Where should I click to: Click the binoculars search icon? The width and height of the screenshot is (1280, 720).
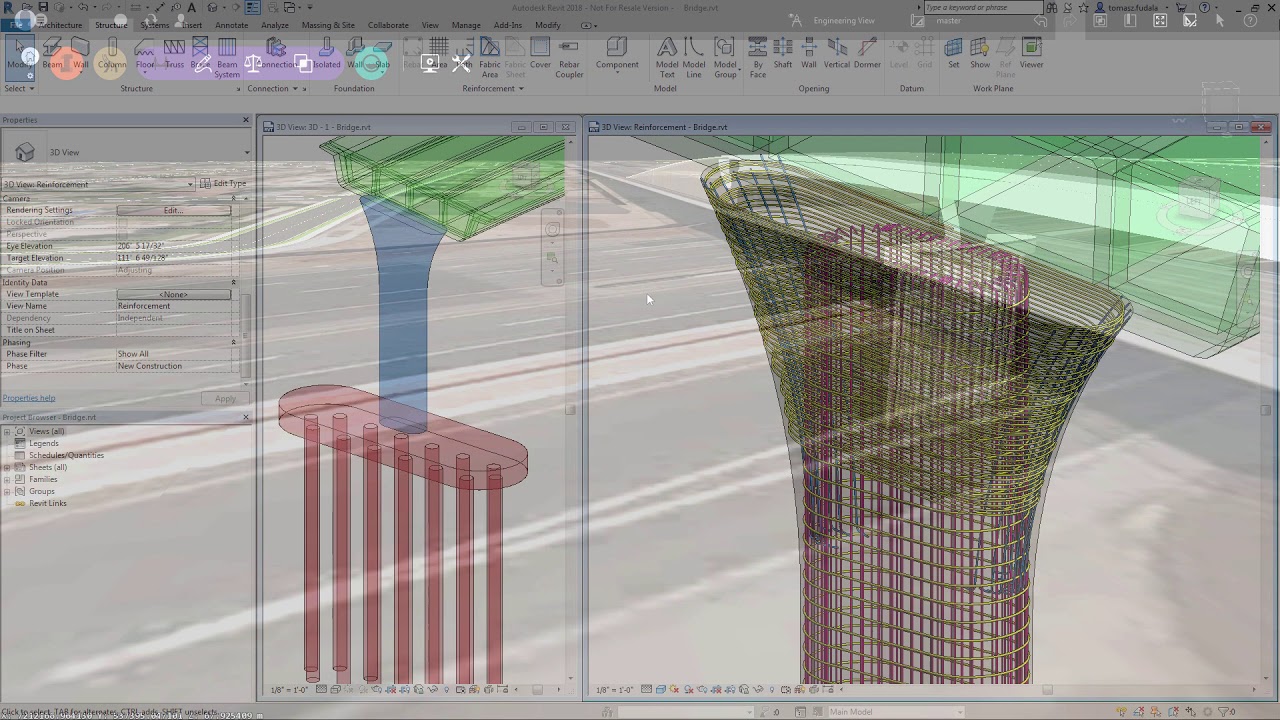tap(1053, 7)
